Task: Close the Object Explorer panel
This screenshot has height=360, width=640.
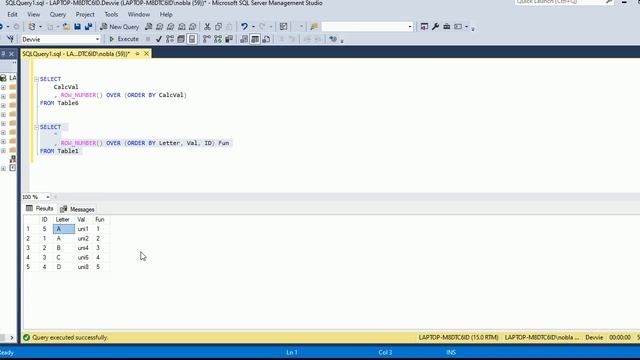Action: click(x=11, y=53)
